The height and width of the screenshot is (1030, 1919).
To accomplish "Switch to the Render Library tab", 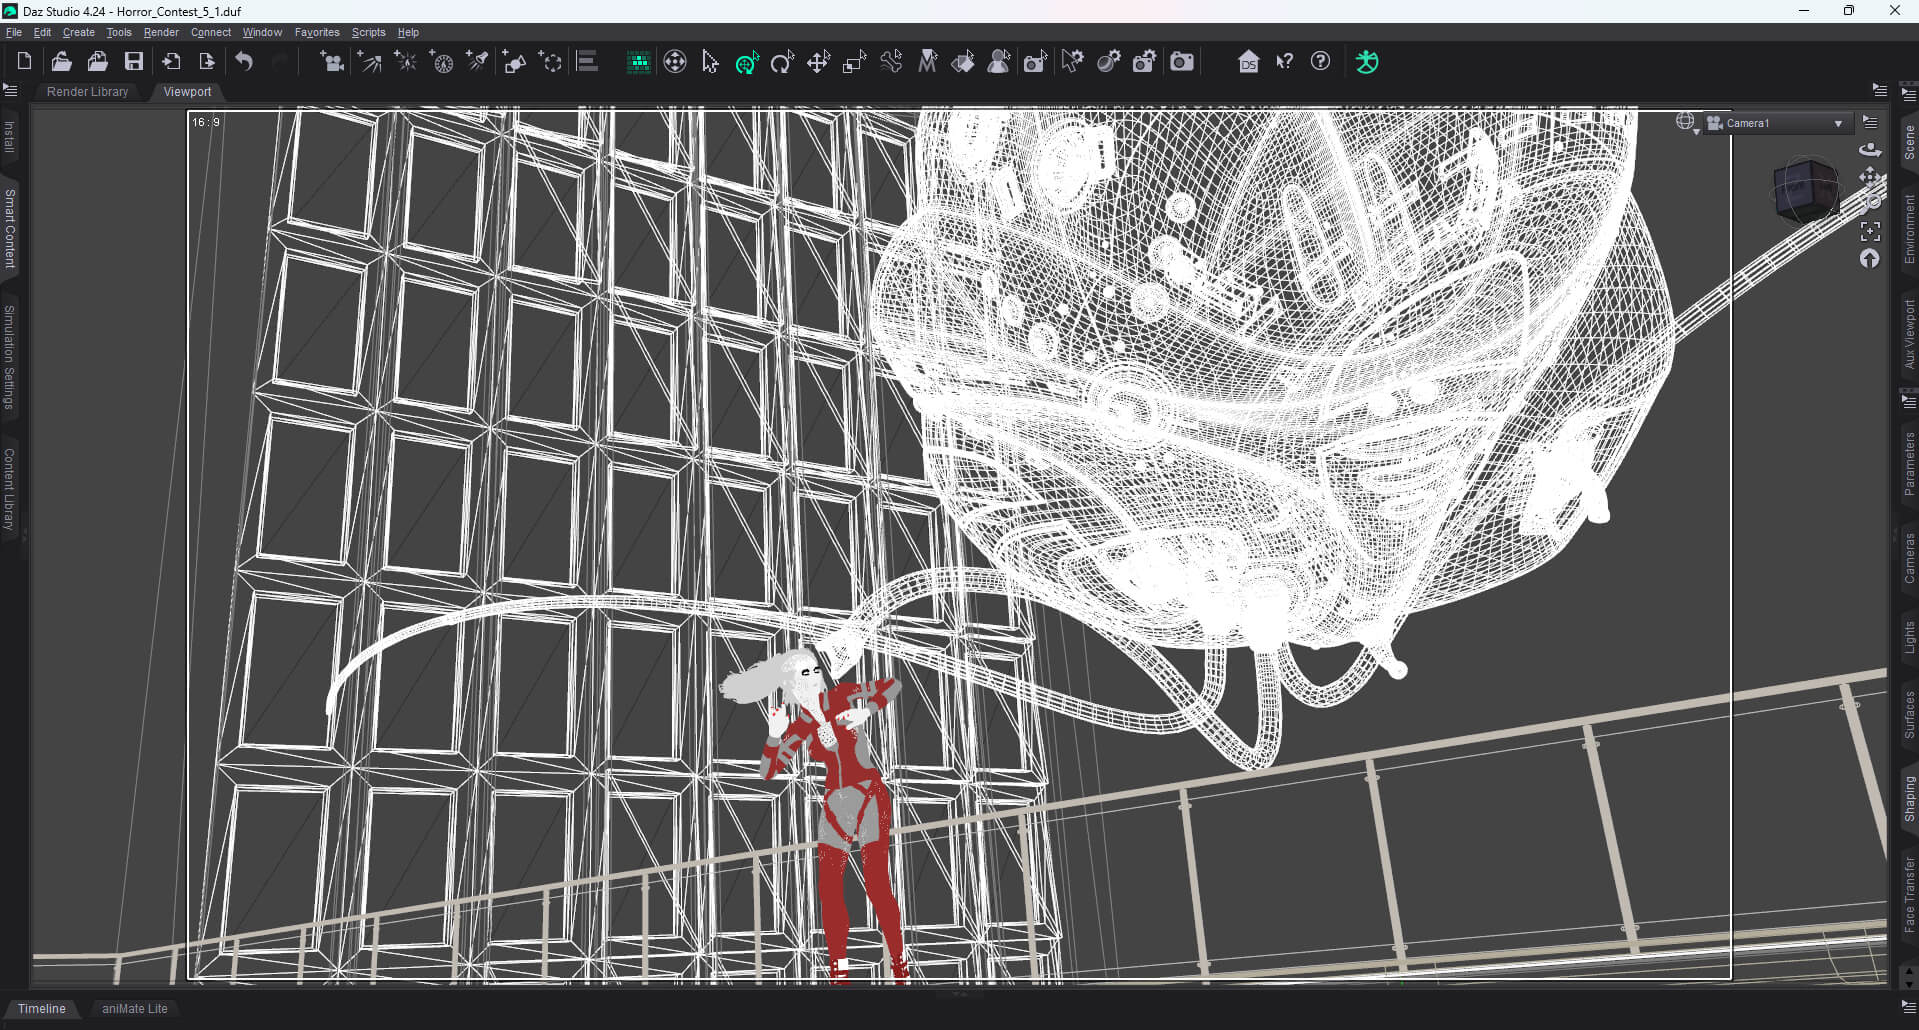I will pyautogui.click(x=88, y=92).
